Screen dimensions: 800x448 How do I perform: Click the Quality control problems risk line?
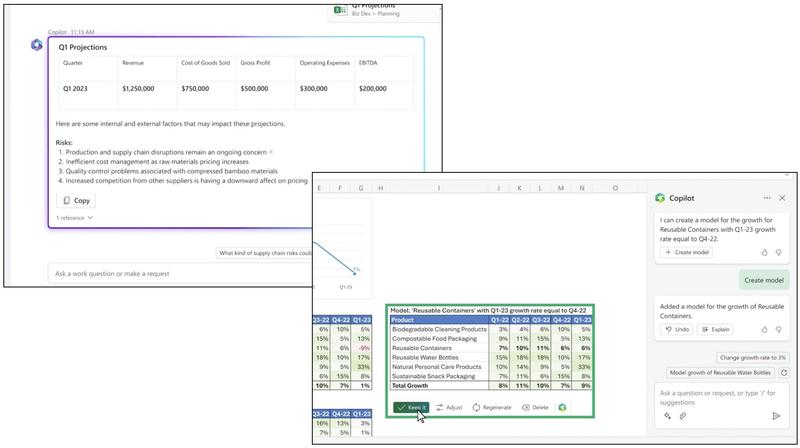click(171, 171)
